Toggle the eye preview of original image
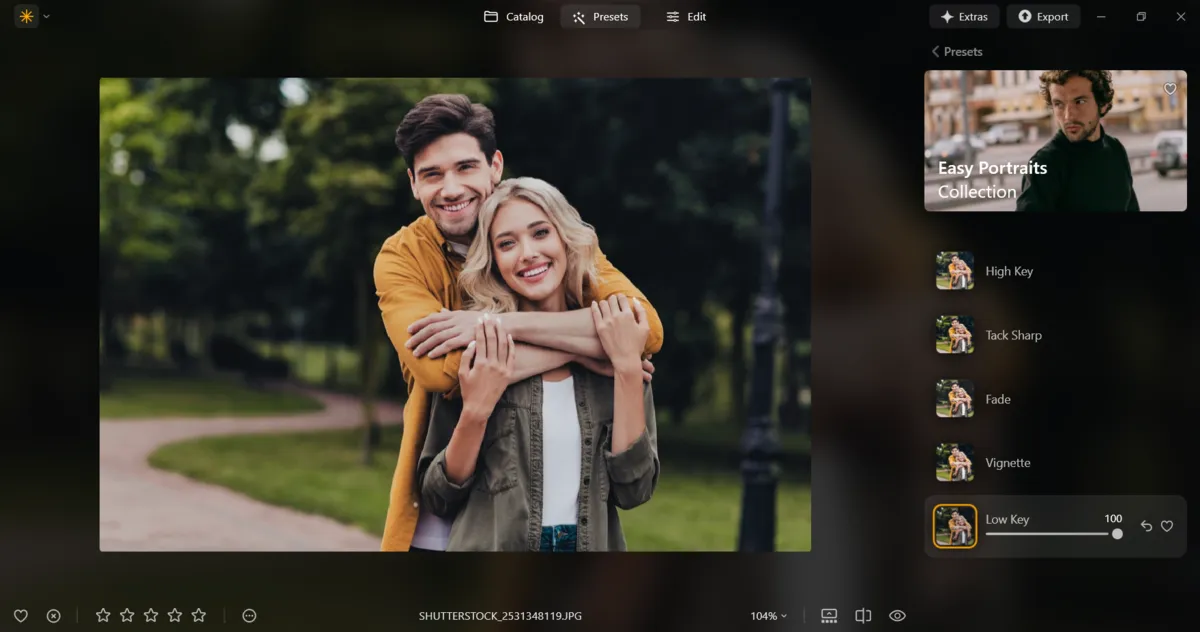The height and width of the screenshot is (632, 1200). [x=897, y=616]
